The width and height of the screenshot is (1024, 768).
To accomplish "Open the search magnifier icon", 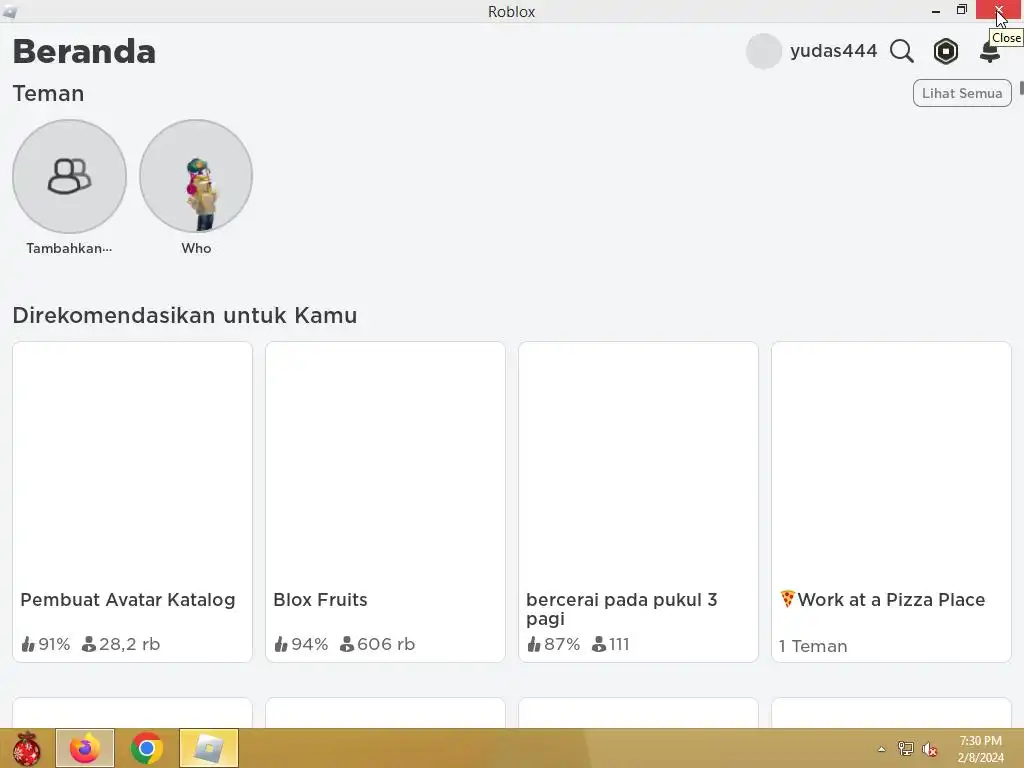I will pyautogui.click(x=901, y=51).
